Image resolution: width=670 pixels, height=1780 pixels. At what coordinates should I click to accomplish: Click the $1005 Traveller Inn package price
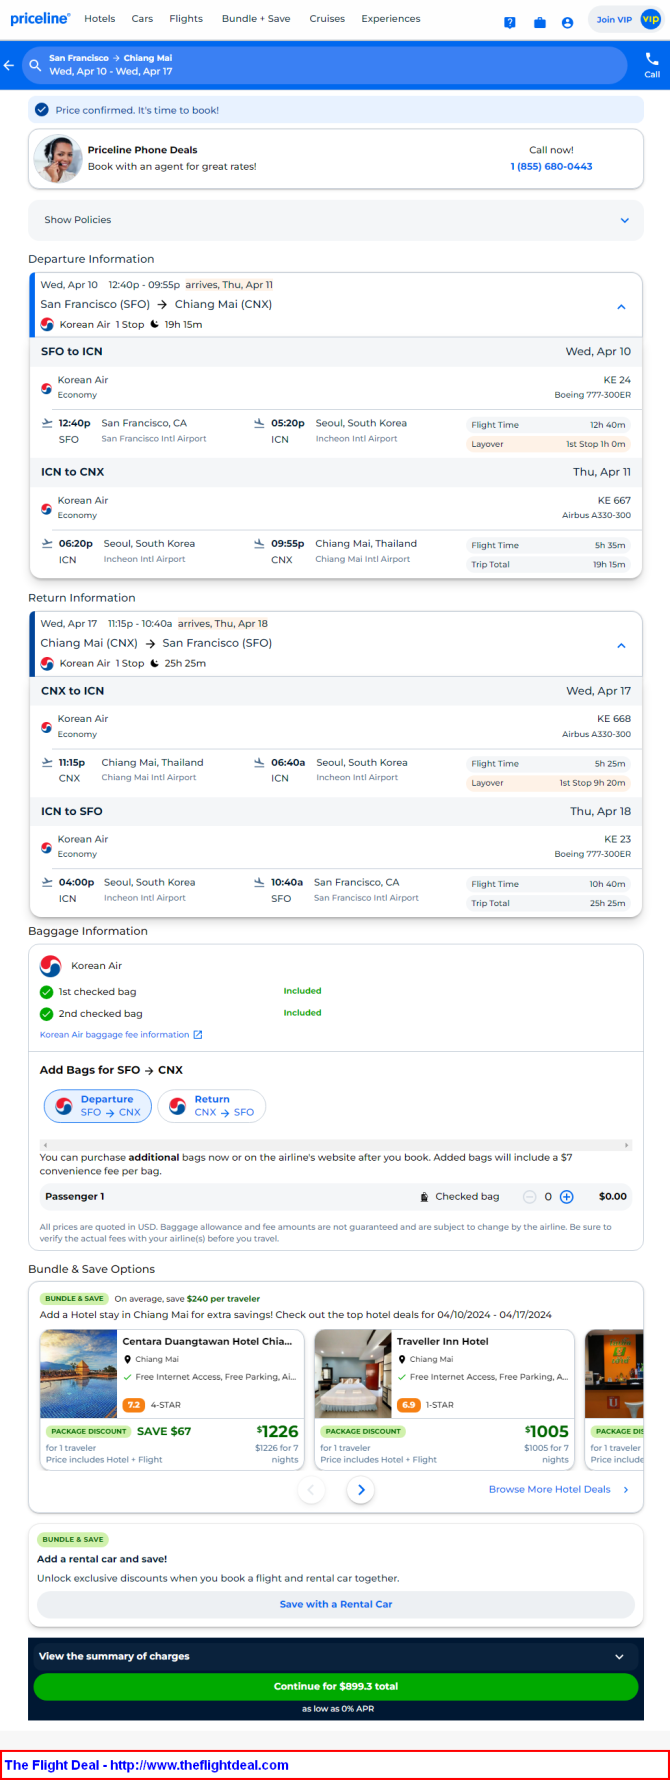click(547, 1432)
